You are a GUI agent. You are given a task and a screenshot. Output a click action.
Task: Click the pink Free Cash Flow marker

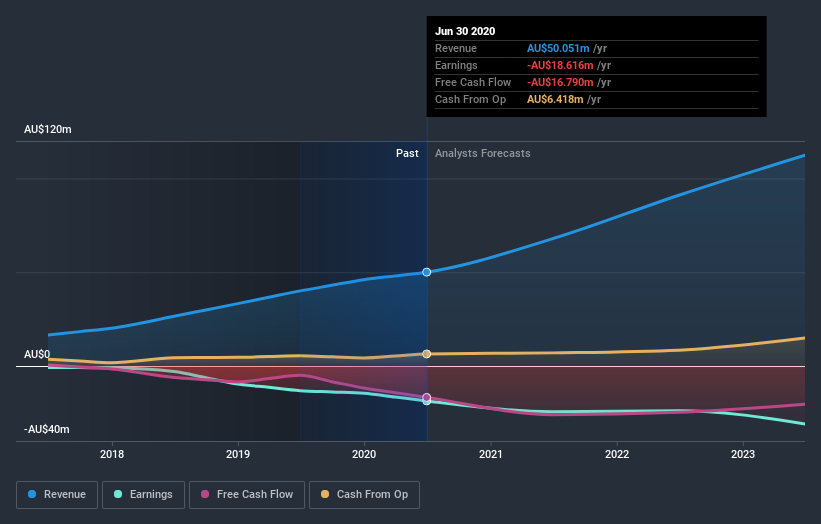[x=427, y=397]
